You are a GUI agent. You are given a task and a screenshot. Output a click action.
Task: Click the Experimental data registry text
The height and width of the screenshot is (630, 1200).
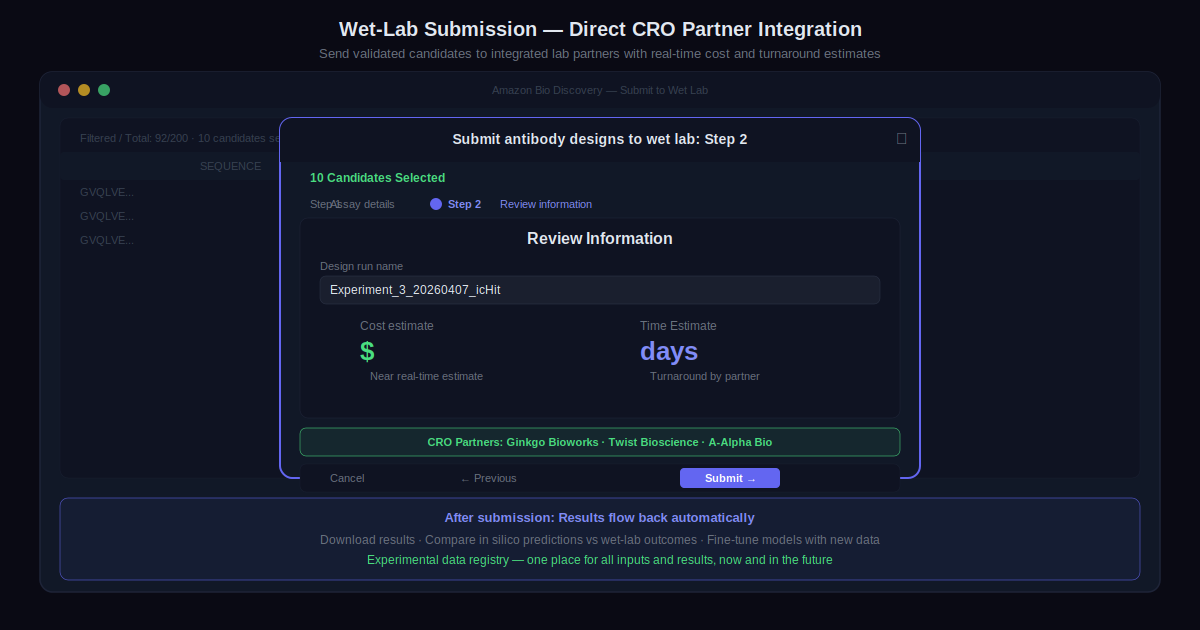[600, 560]
